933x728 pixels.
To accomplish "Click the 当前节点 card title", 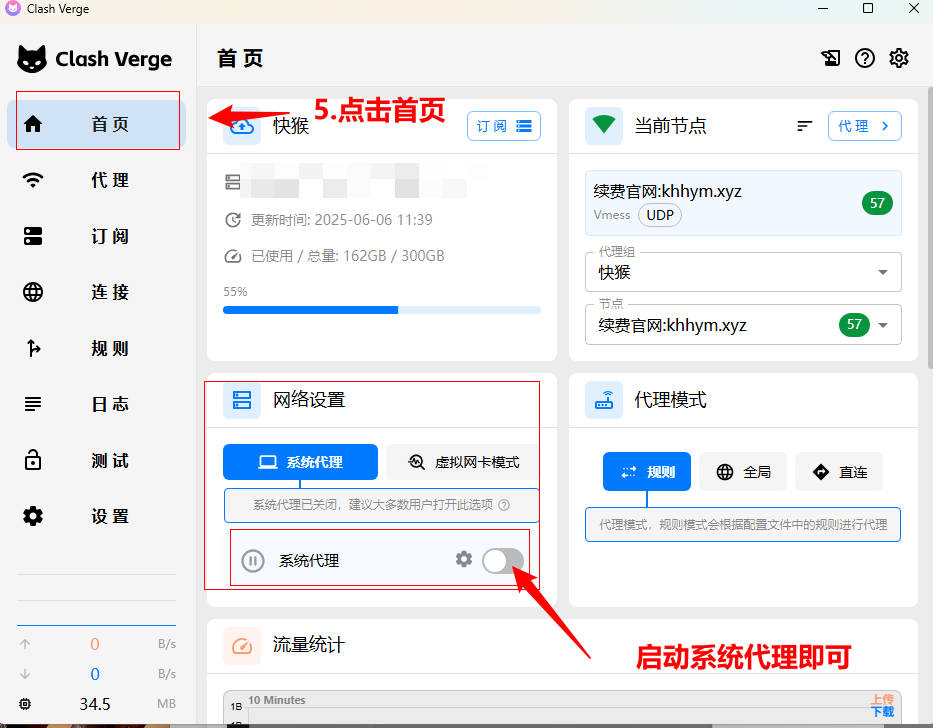I will pyautogui.click(x=671, y=126).
